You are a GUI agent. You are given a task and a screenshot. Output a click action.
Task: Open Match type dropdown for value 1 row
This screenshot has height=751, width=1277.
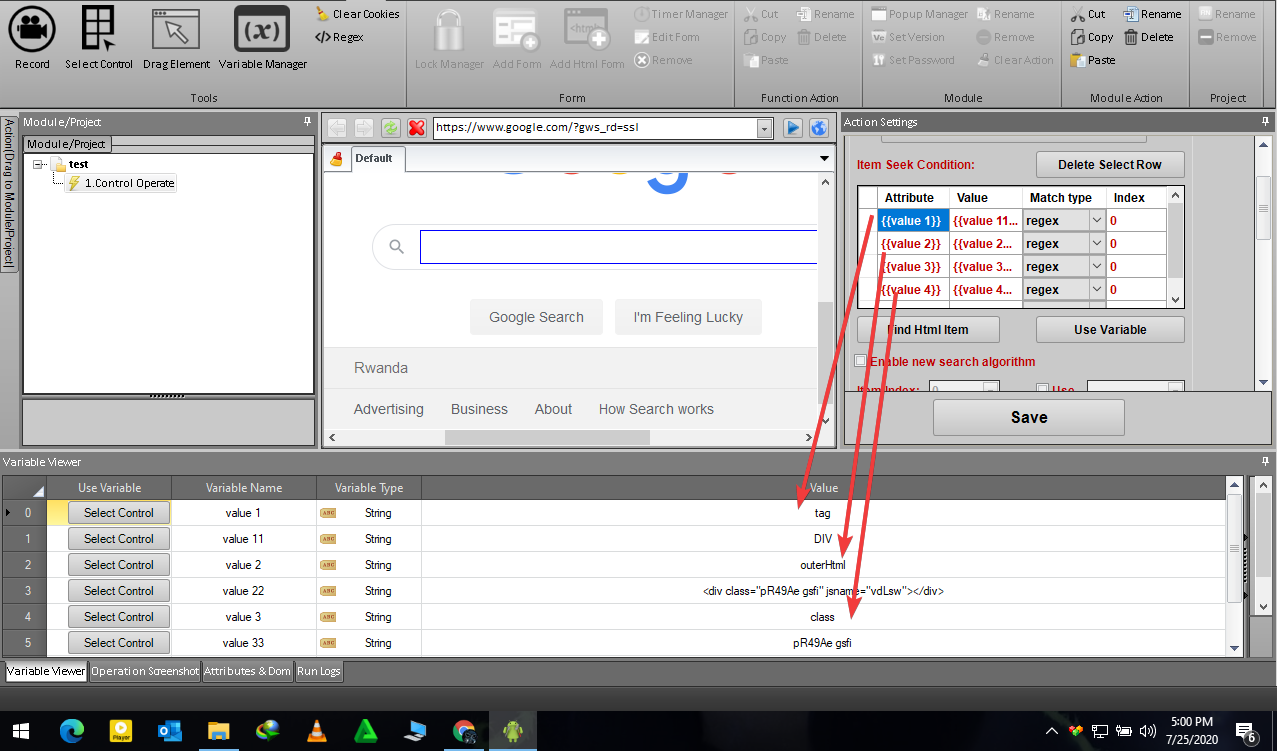coord(1096,221)
